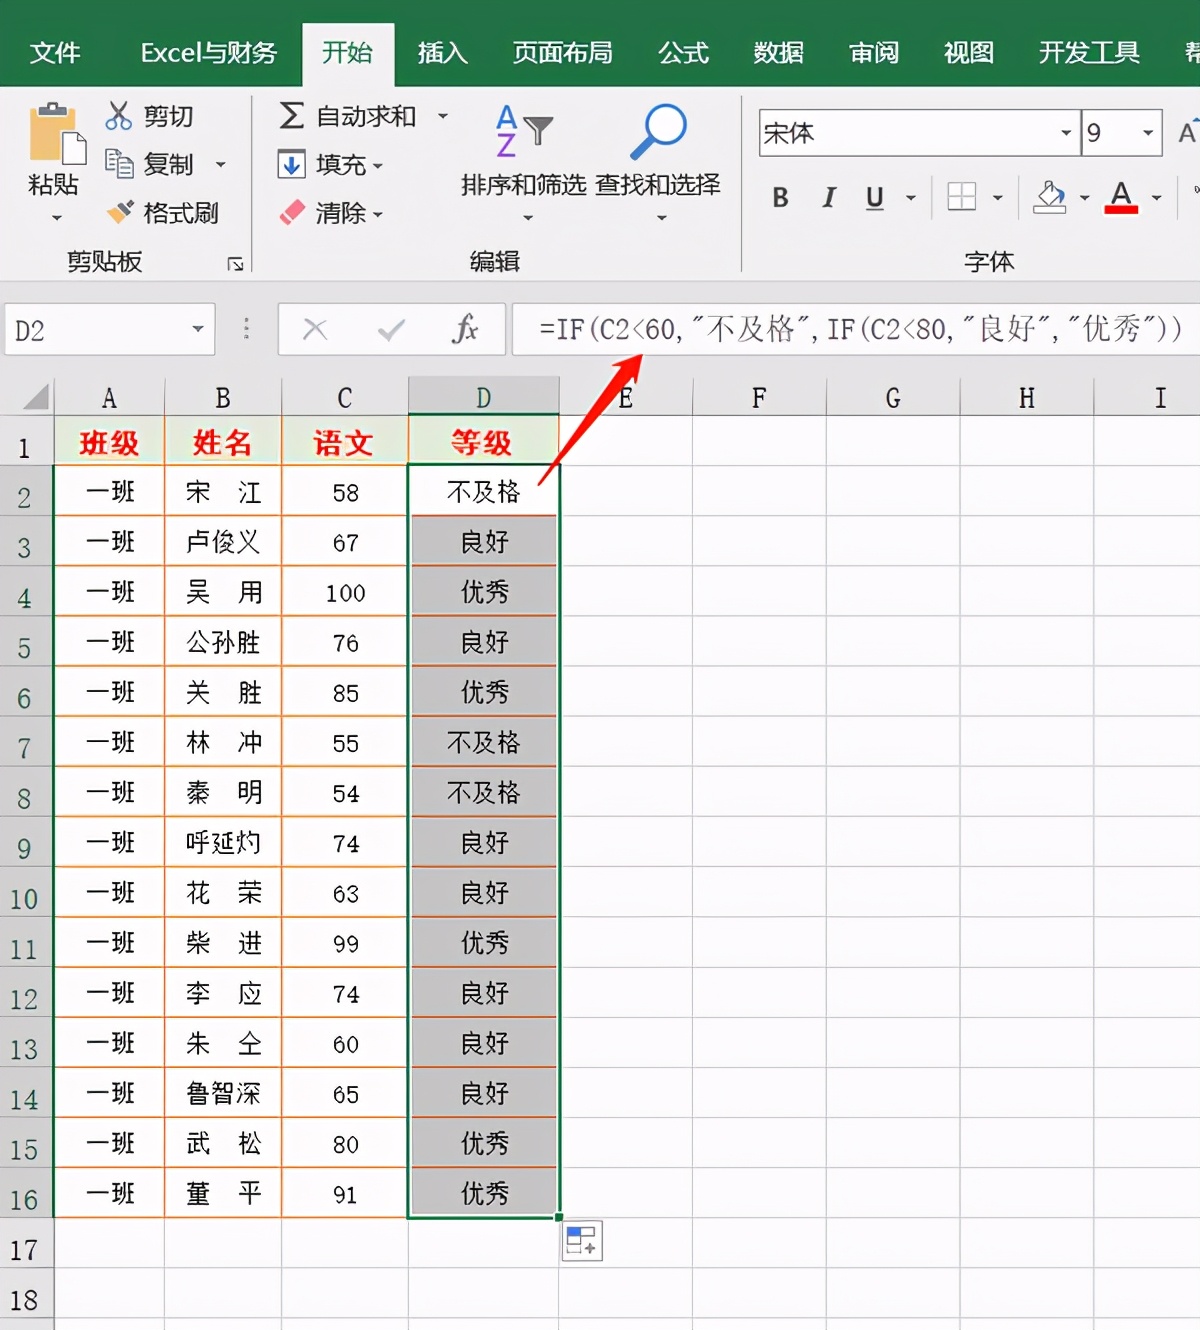Toggle Italic formatting

828,198
